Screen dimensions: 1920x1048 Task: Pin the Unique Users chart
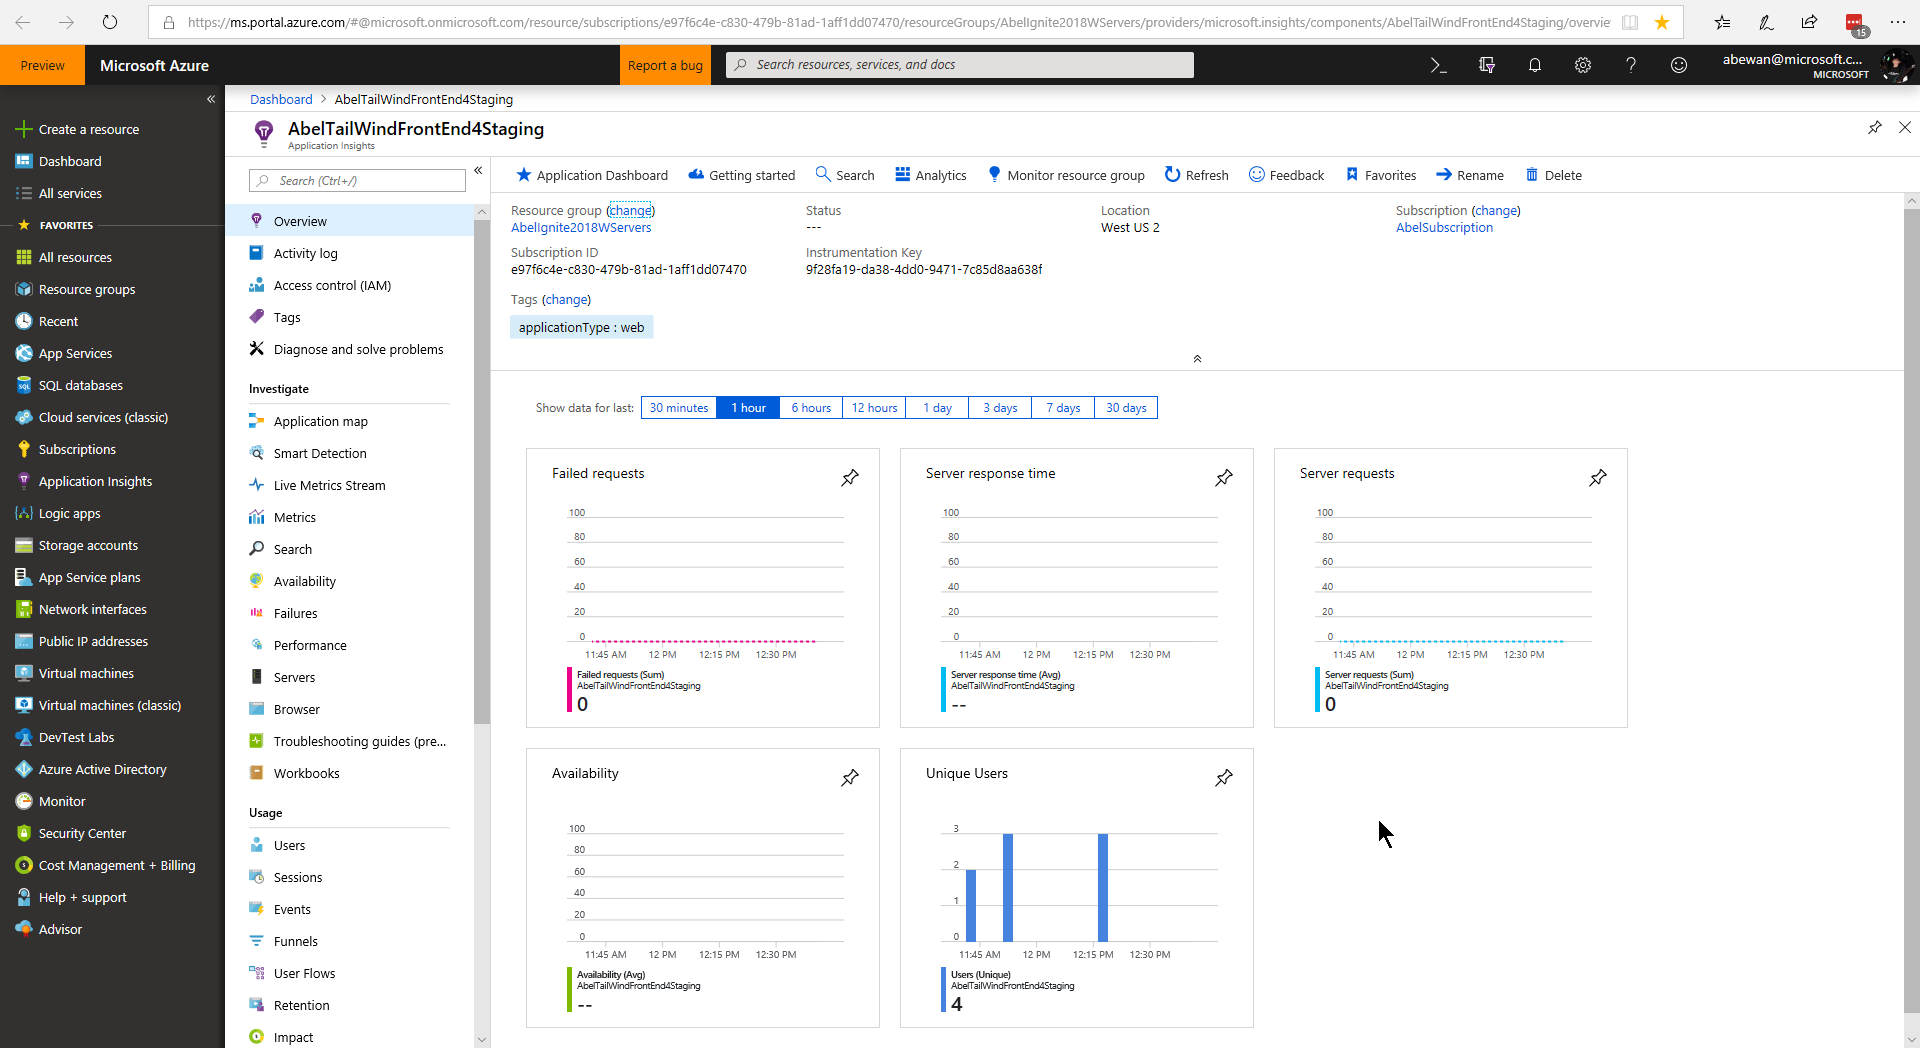point(1224,778)
